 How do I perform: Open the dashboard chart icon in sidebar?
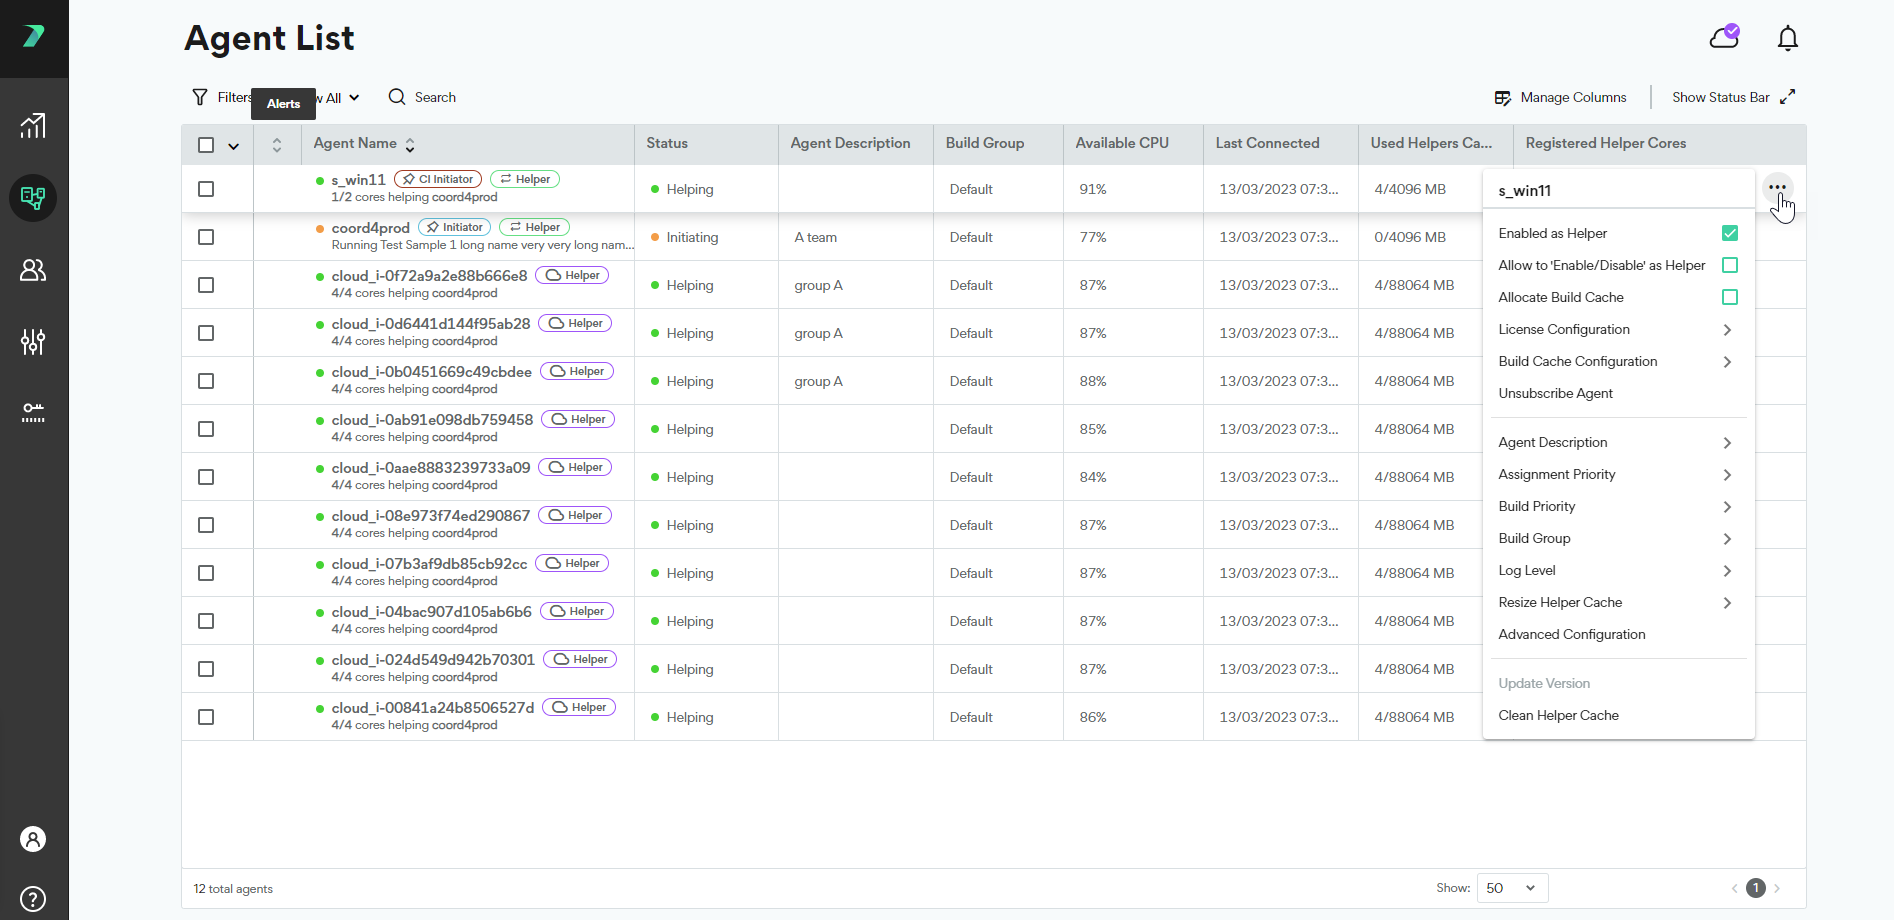pos(33,126)
